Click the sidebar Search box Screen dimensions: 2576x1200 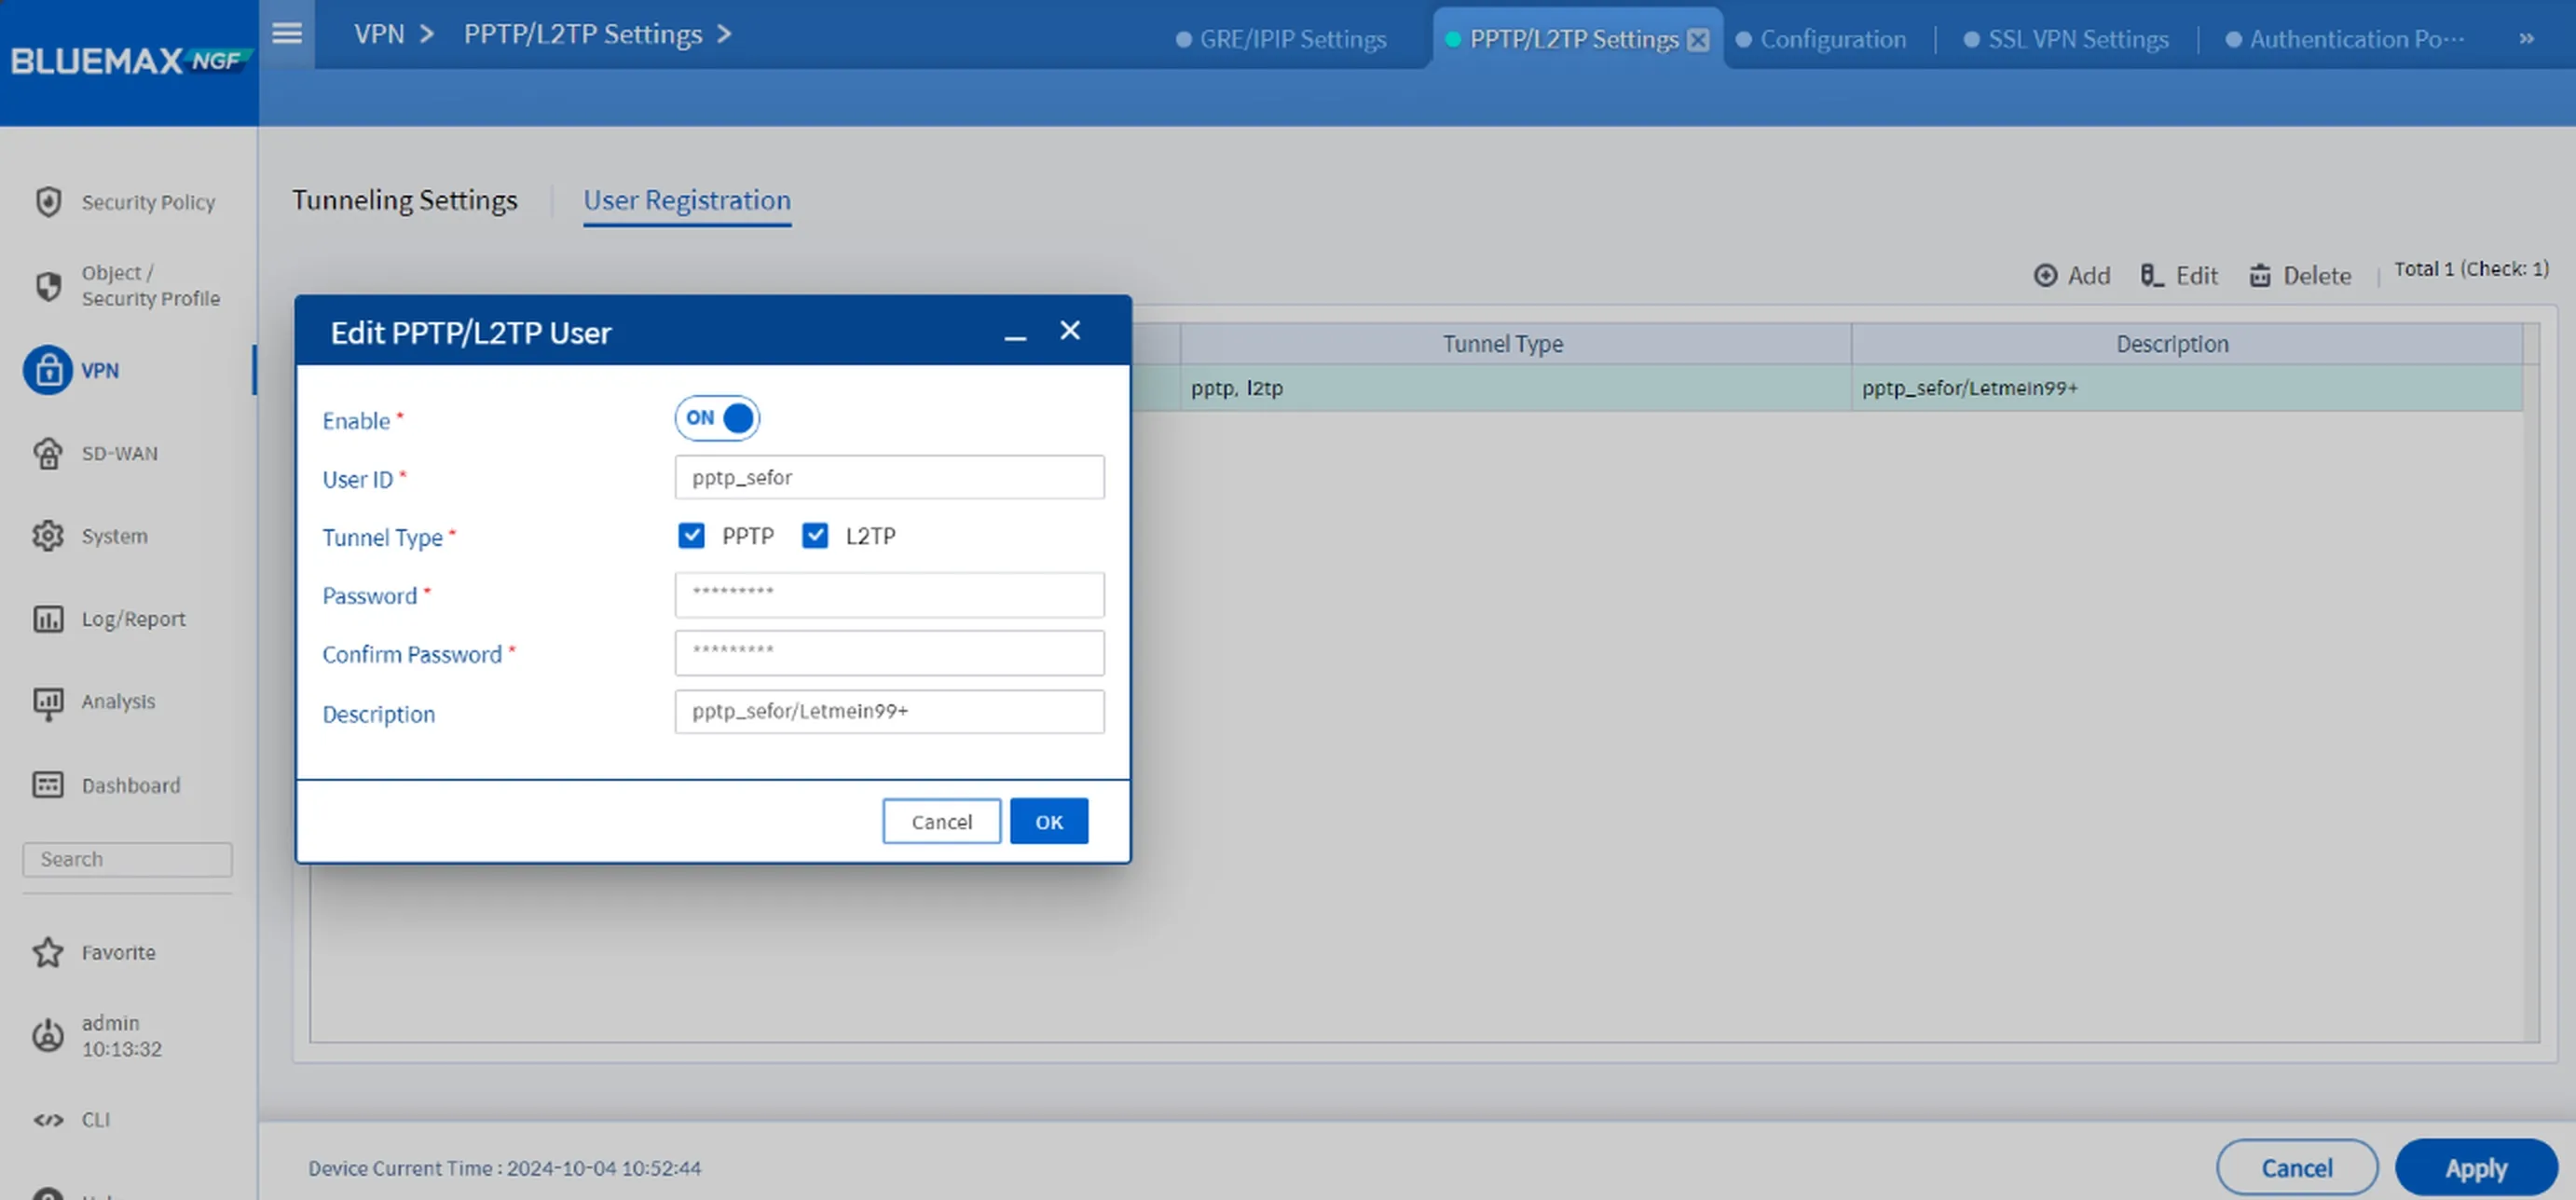[x=127, y=859]
